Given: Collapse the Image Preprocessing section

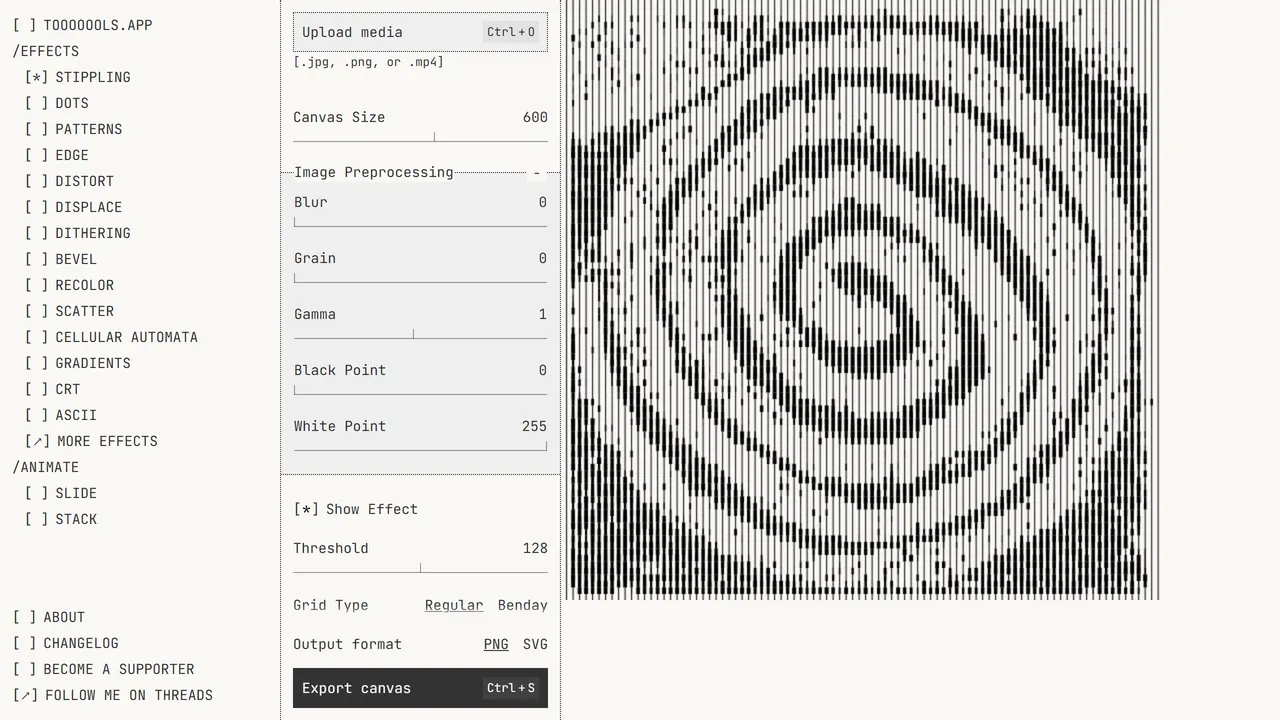Looking at the screenshot, I should [537, 172].
